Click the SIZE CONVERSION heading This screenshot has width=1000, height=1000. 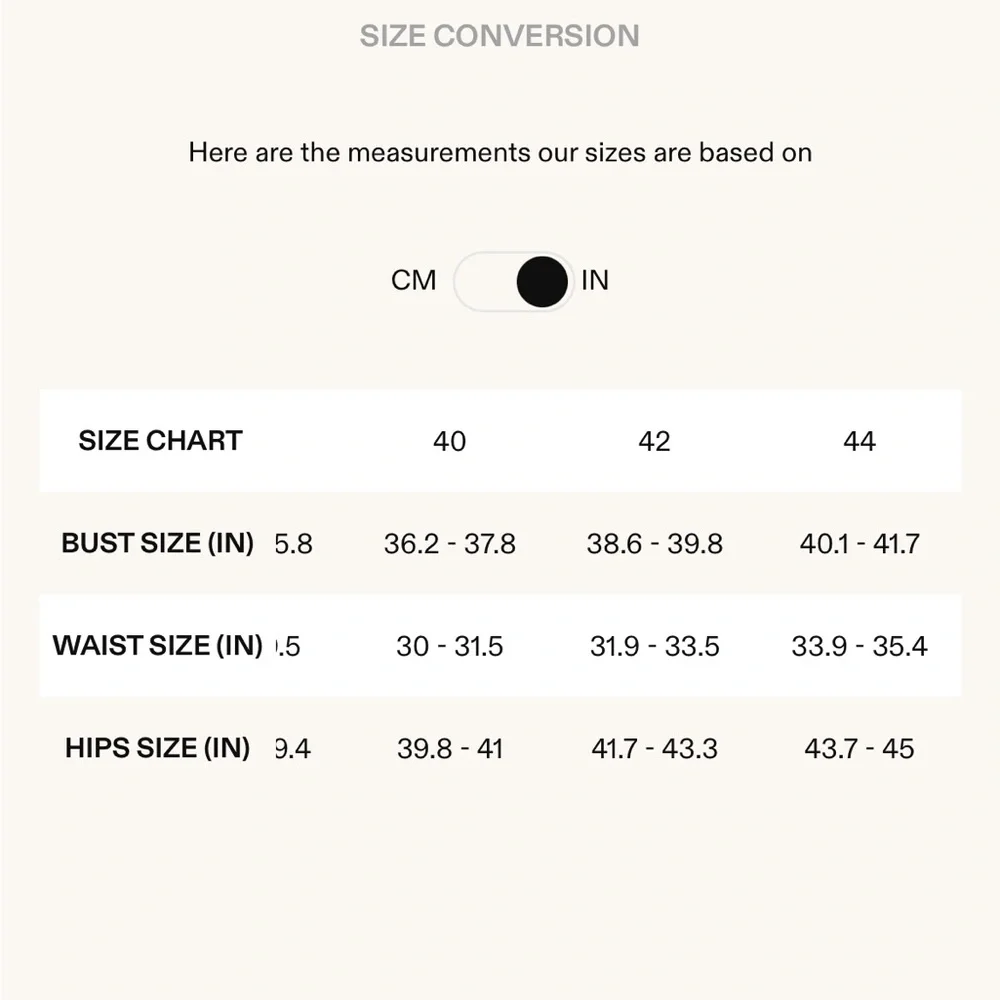[x=499, y=36]
